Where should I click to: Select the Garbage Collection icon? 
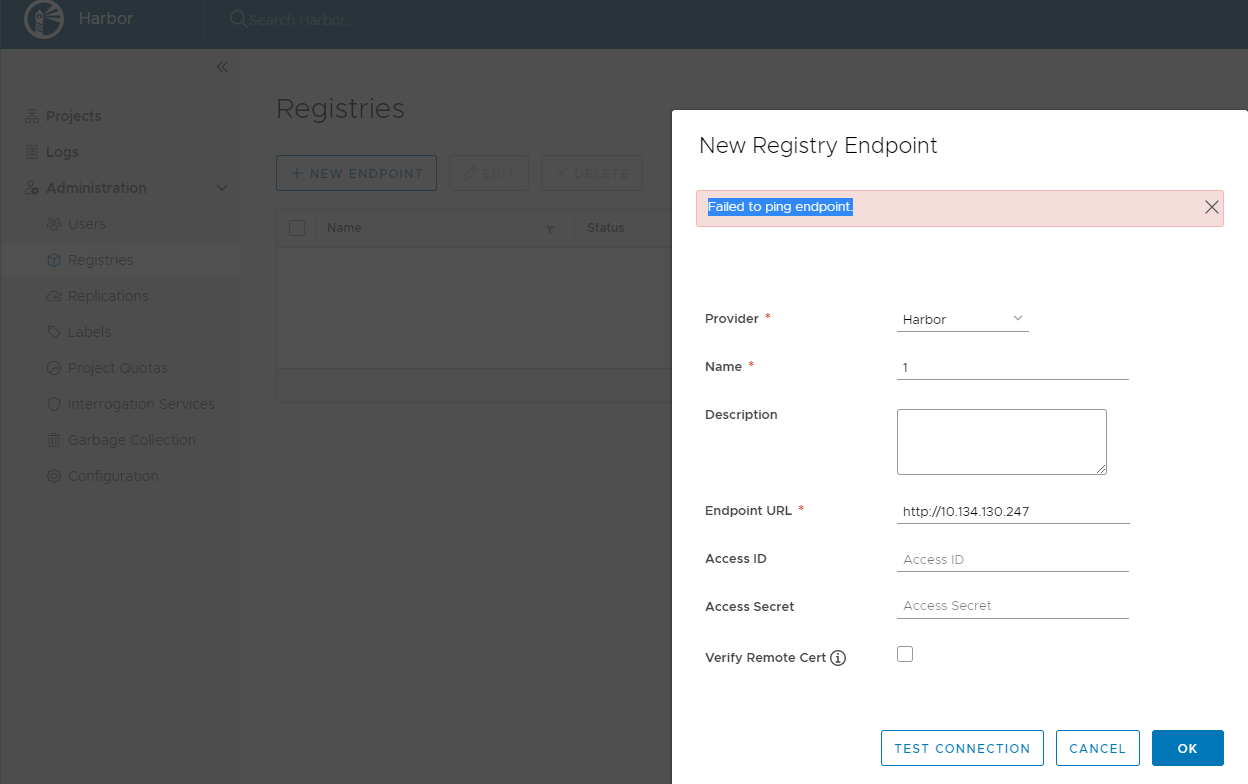56,440
